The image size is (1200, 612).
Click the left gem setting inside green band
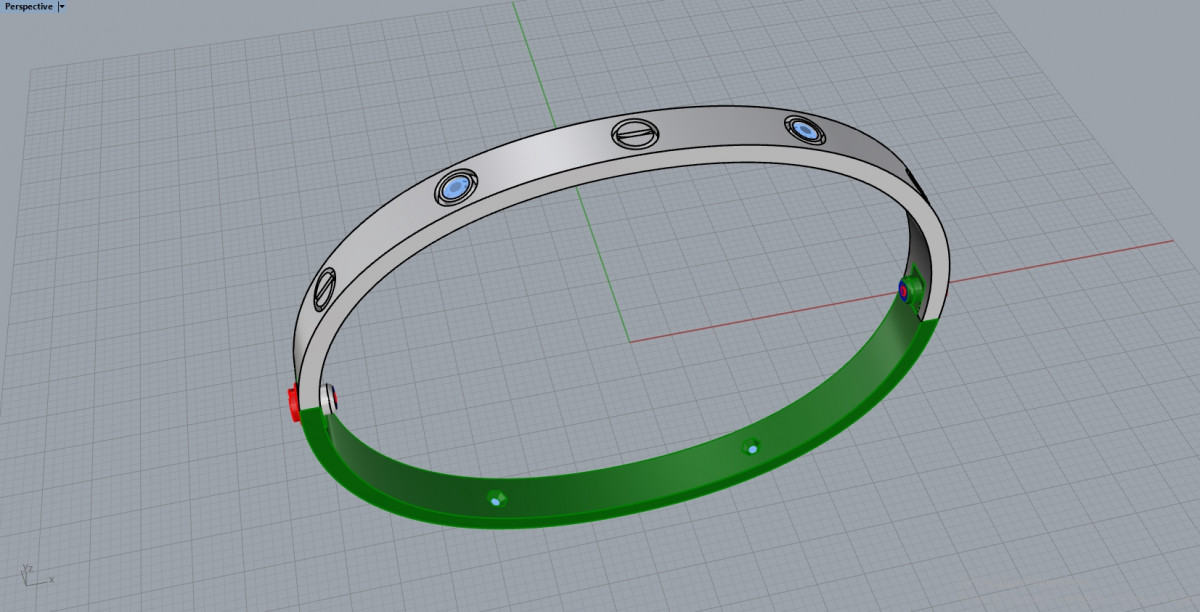coord(495,498)
